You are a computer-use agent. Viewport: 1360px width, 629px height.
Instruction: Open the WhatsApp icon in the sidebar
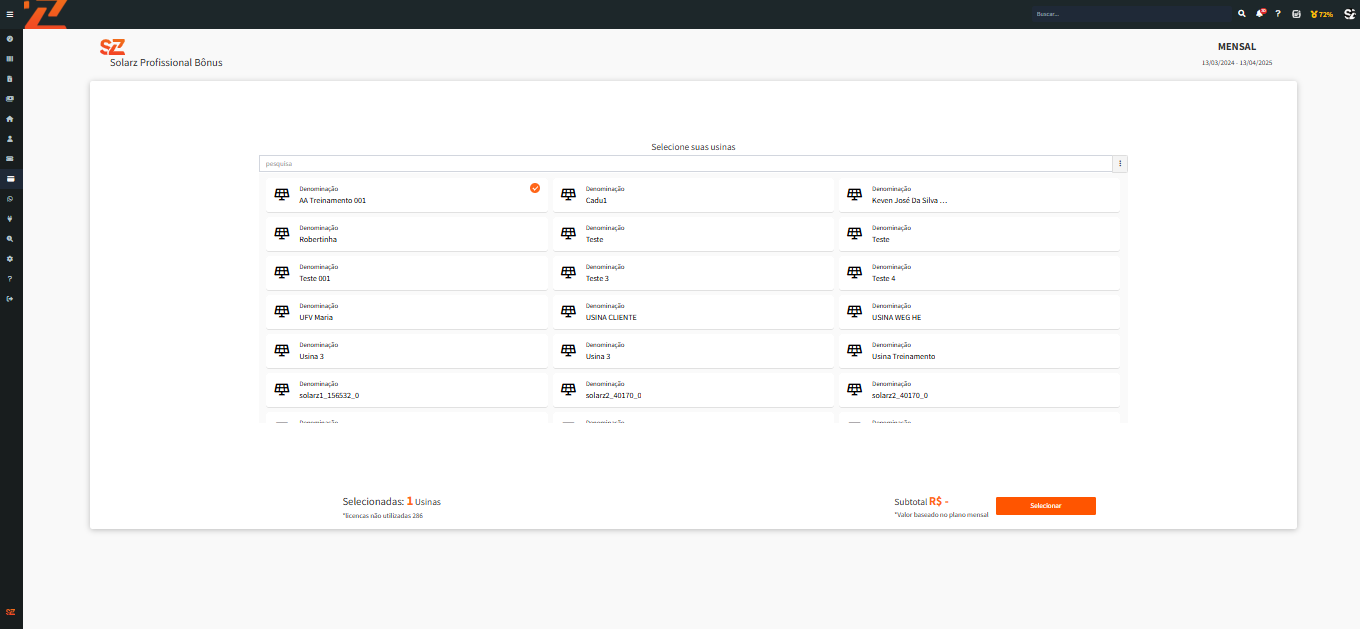click(x=10, y=199)
